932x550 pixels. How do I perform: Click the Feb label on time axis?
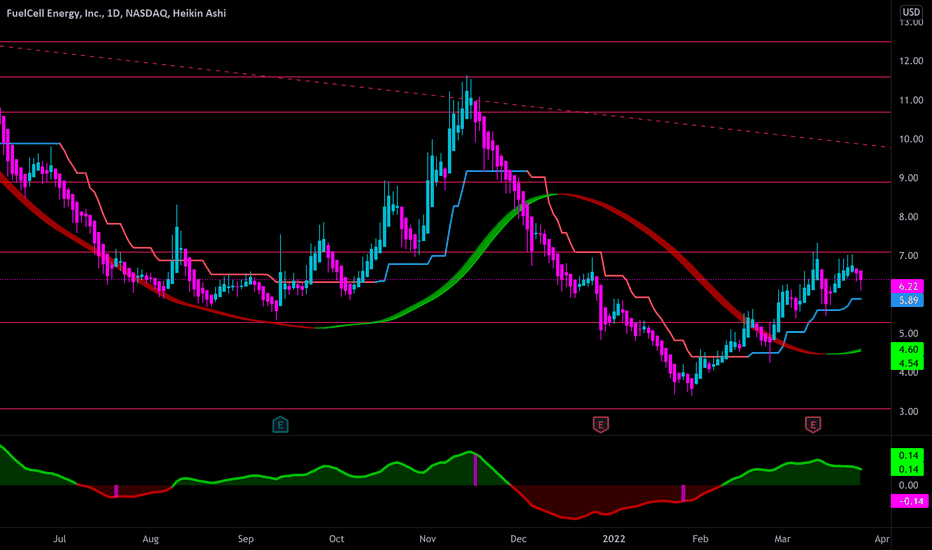pos(700,539)
